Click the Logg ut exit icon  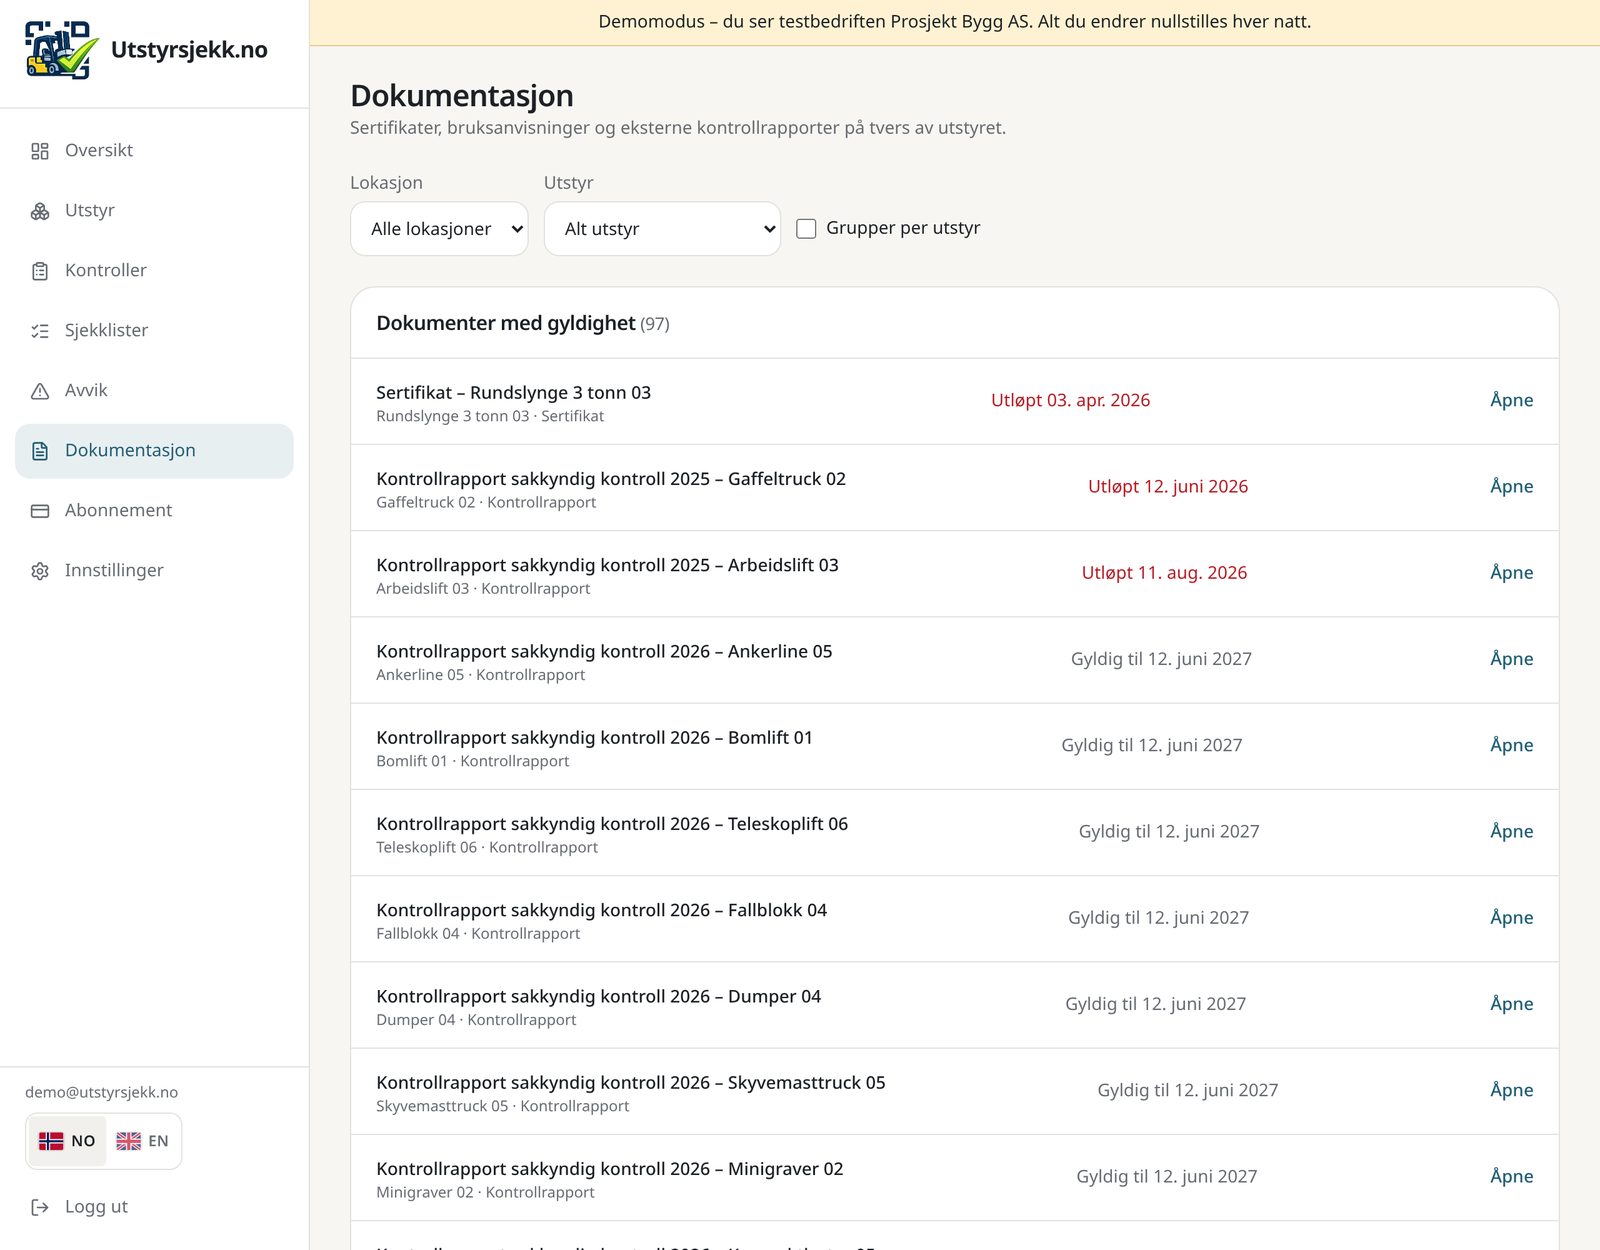(x=40, y=1207)
